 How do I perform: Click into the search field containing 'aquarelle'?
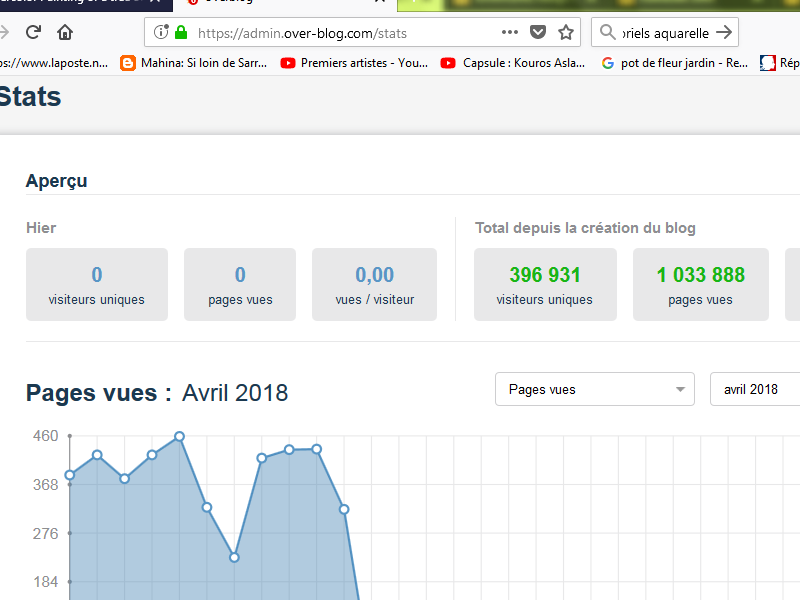pyautogui.click(x=665, y=33)
